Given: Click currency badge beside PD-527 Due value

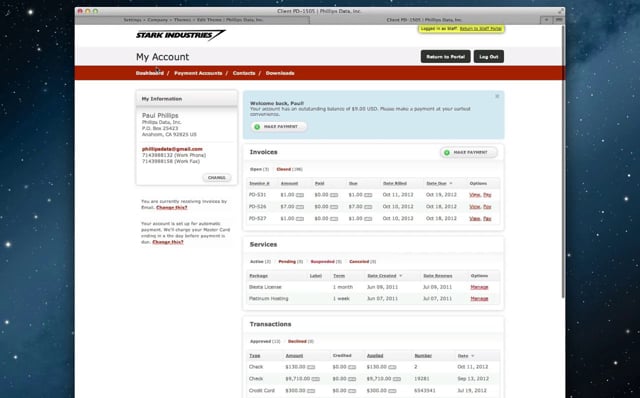Looking at the screenshot, I should pyautogui.click(x=368, y=219).
